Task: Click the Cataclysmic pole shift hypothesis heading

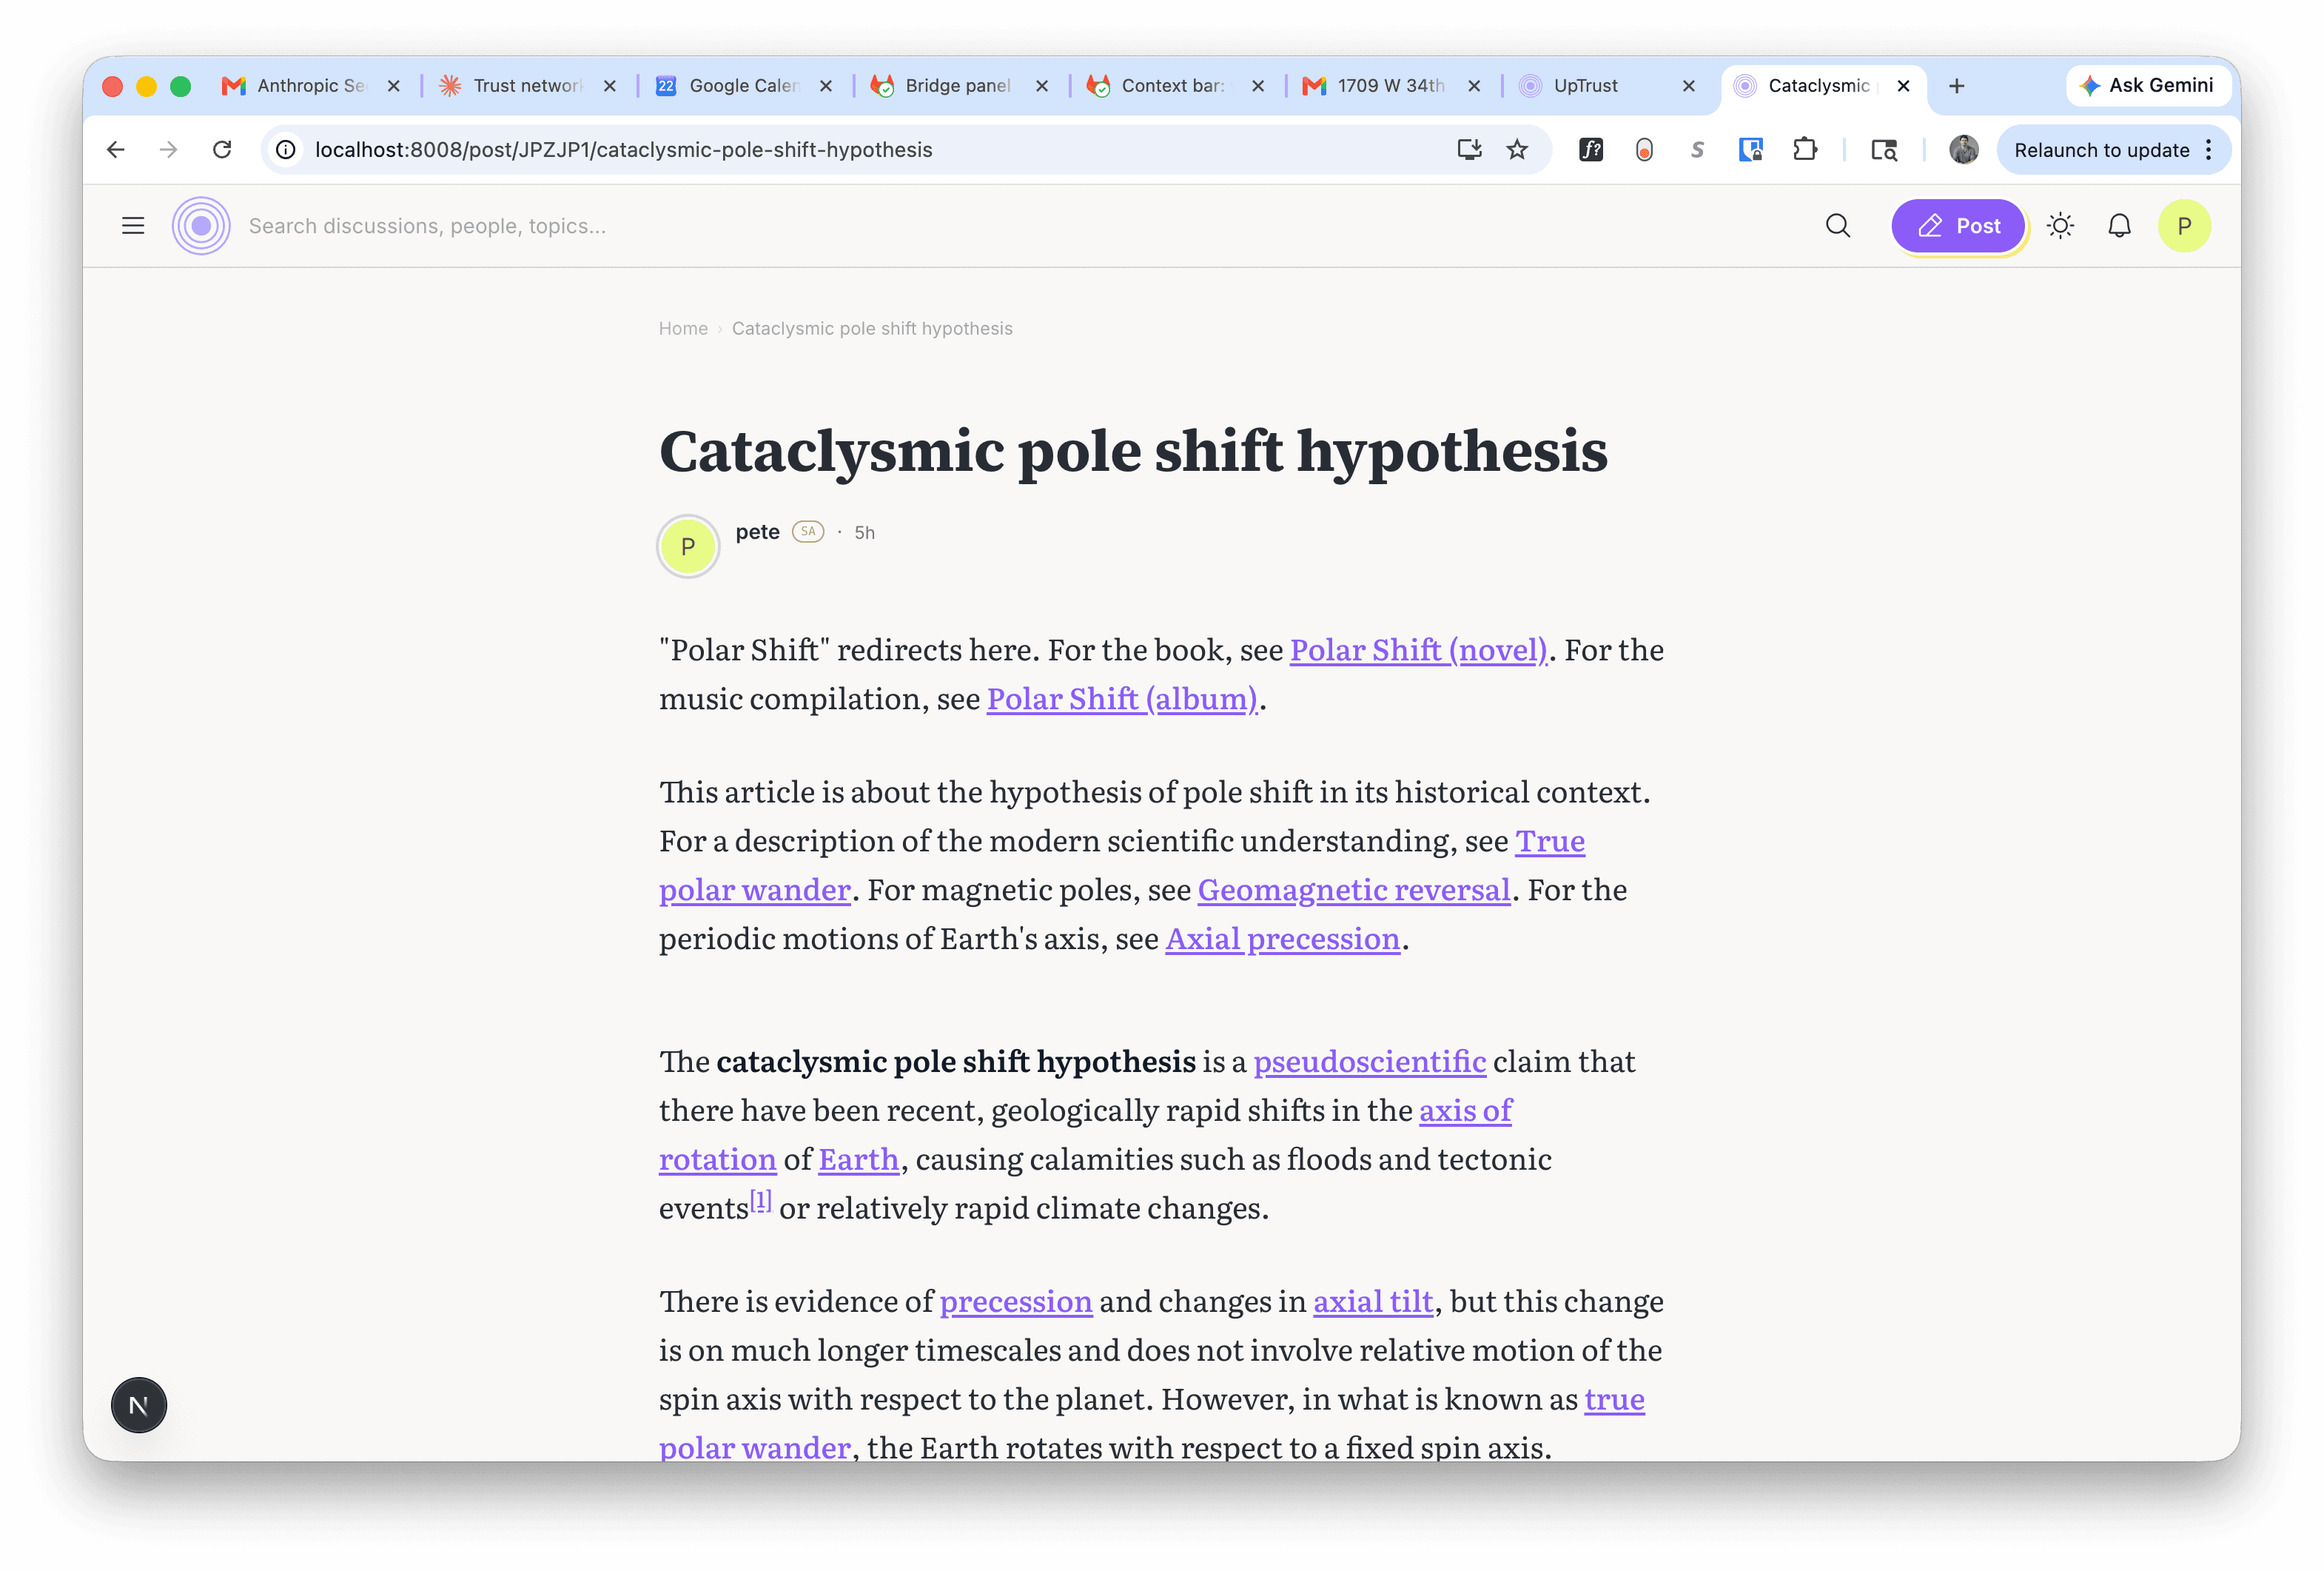Action: 1133,451
